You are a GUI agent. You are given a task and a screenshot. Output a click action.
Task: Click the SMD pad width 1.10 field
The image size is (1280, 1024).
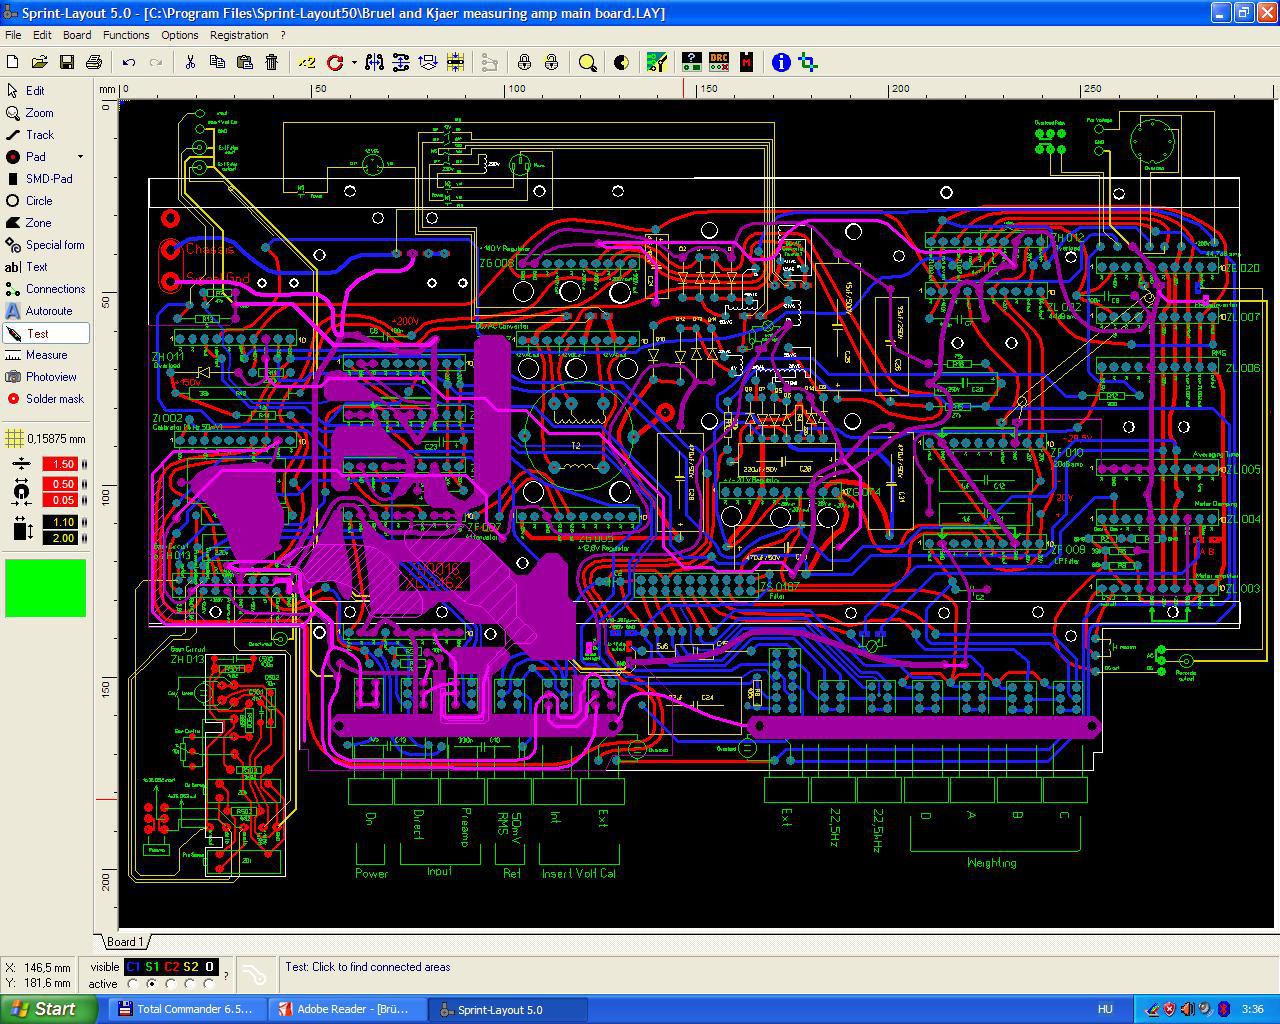click(x=60, y=522)
